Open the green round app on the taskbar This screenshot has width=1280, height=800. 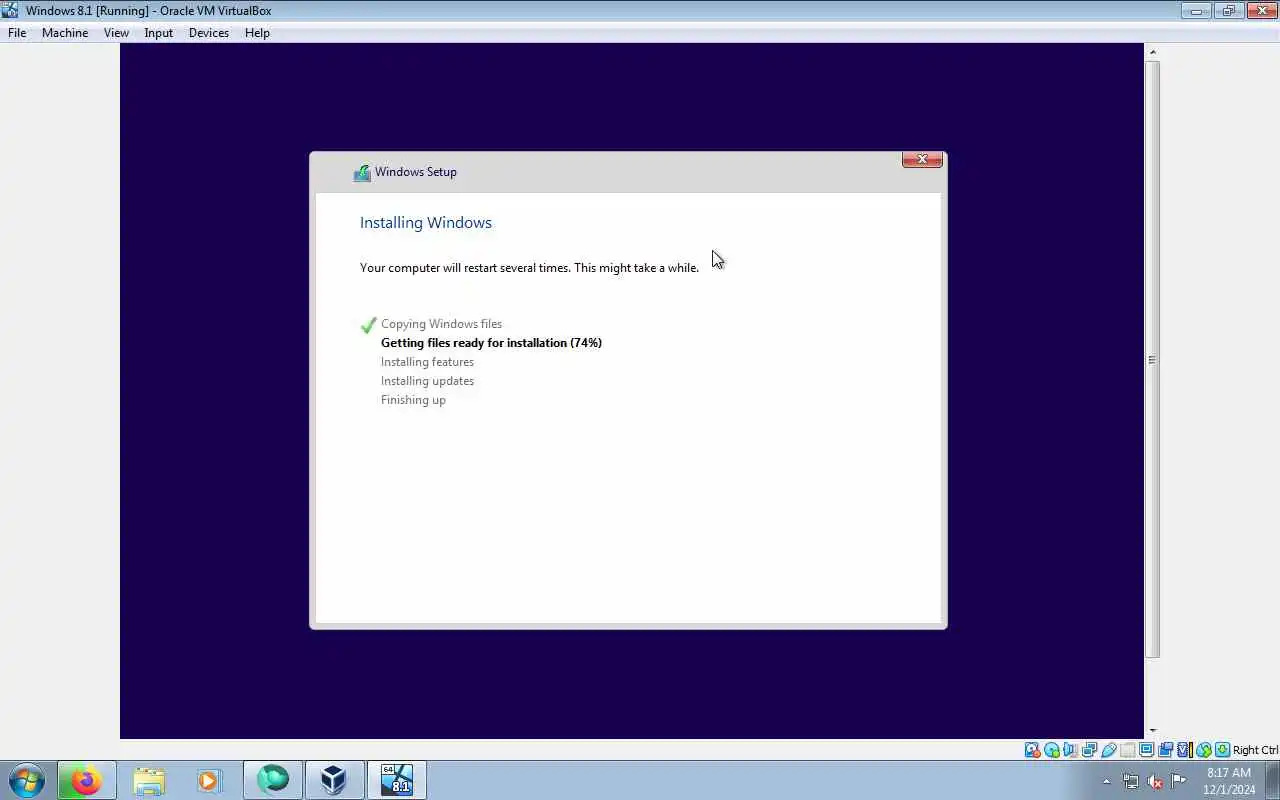[272, 780]
